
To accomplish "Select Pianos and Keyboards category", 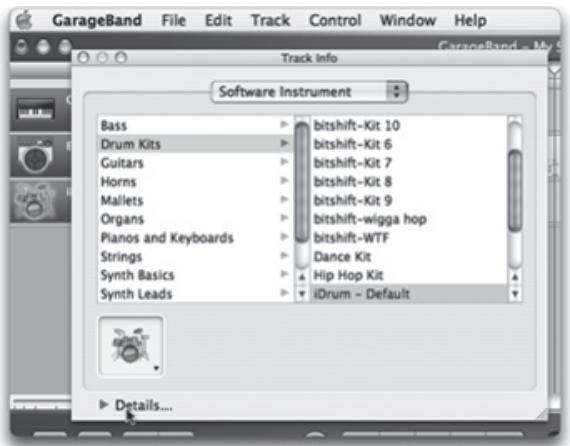I will [195, 238].
